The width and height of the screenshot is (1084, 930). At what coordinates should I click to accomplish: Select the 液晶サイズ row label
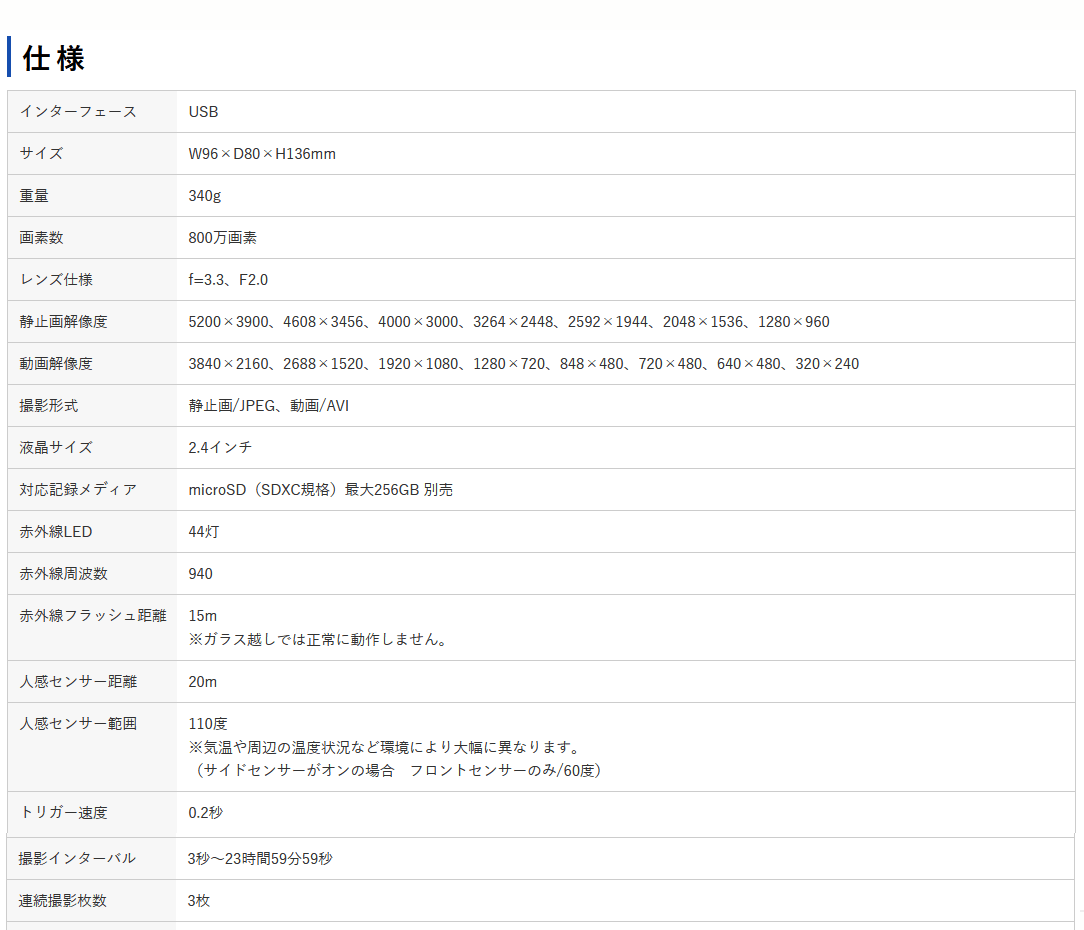pos(56,448)
